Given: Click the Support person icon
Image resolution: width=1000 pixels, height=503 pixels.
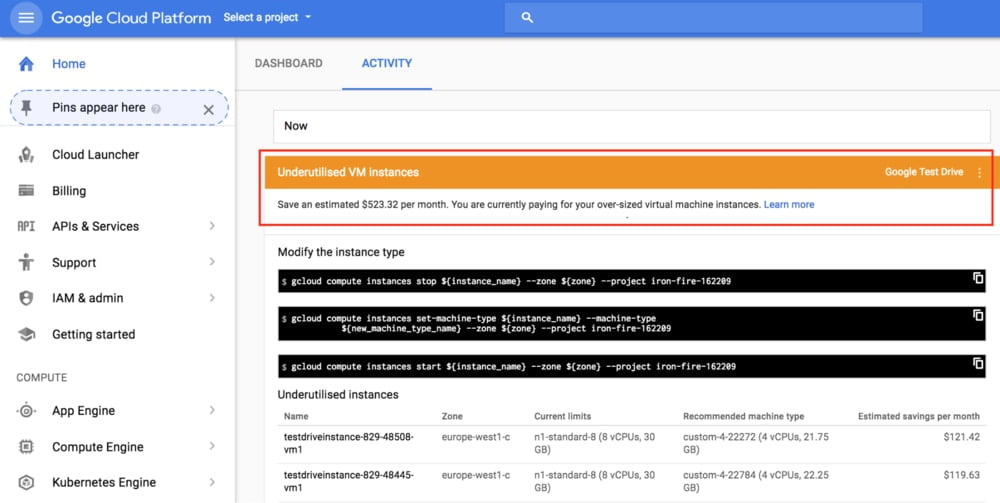Looking at the screenshot, I should 26,262.
